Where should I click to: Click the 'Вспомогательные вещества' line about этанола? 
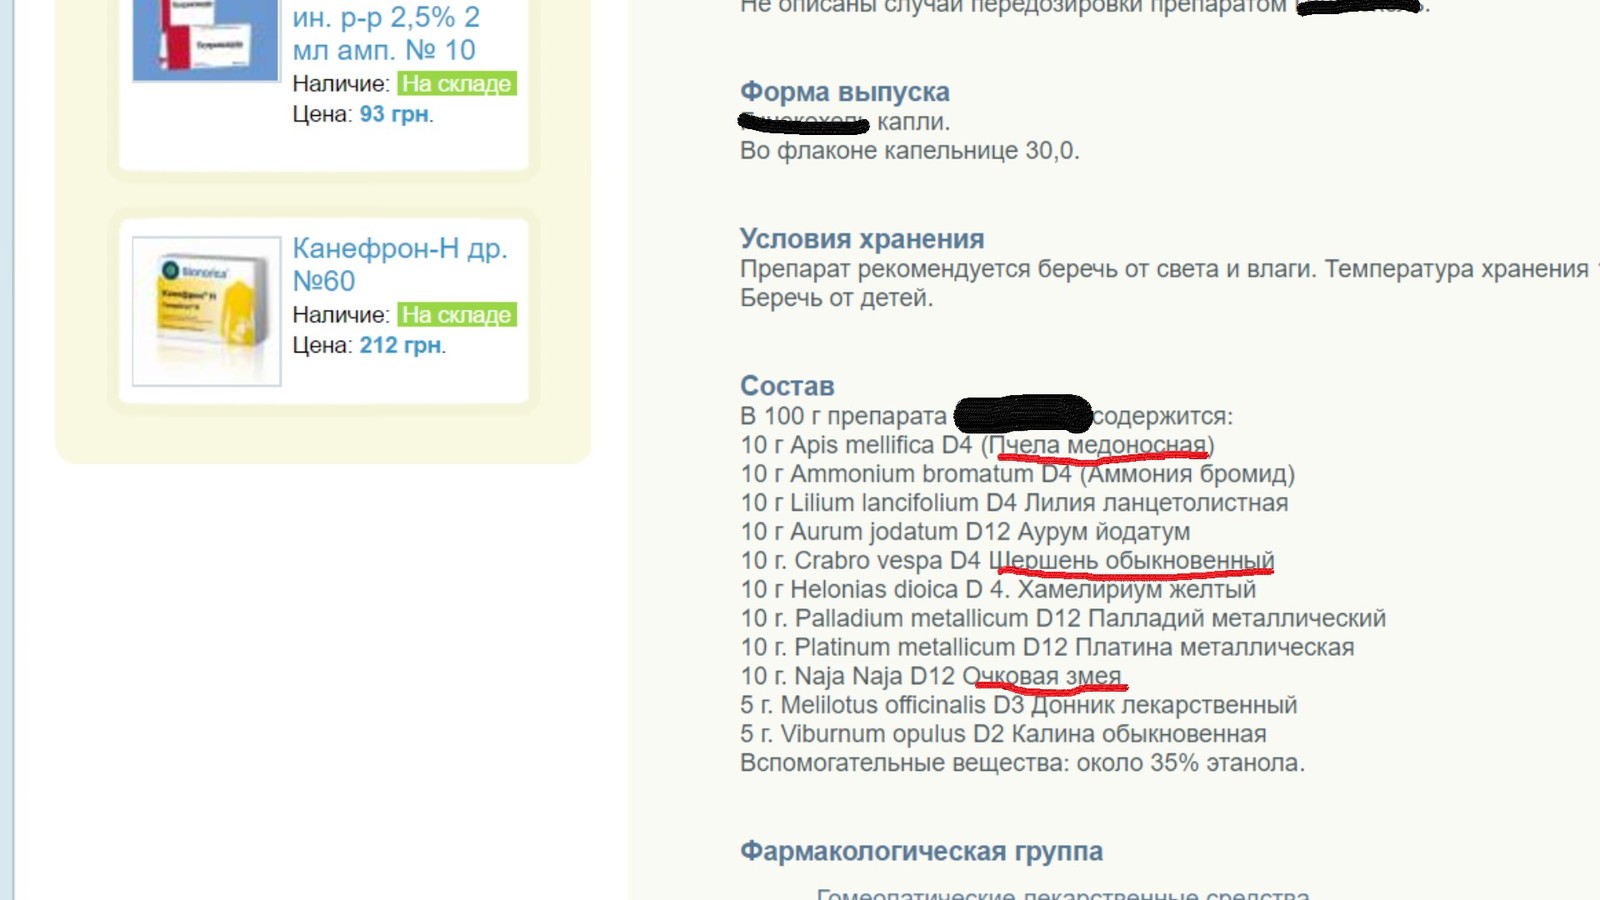pyautogui.click(x=1022, y=764)
